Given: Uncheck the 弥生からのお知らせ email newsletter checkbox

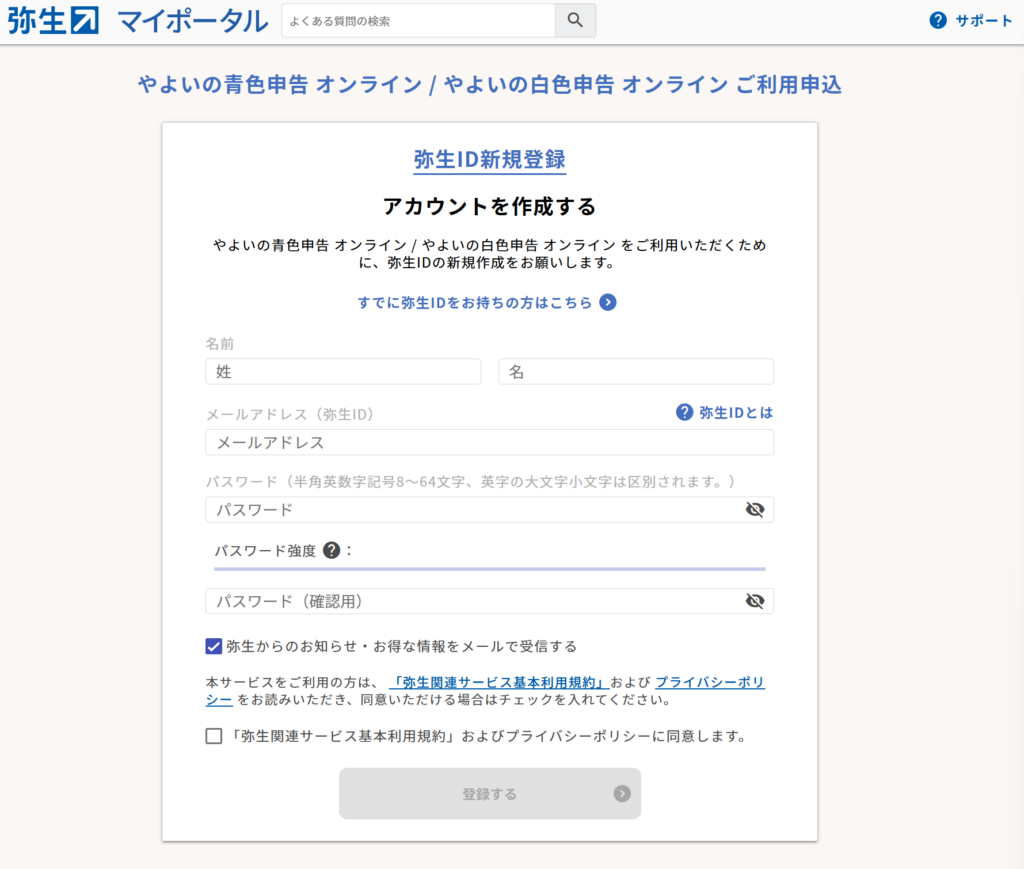Looking at the screenshot, I should tap(213, 646).
